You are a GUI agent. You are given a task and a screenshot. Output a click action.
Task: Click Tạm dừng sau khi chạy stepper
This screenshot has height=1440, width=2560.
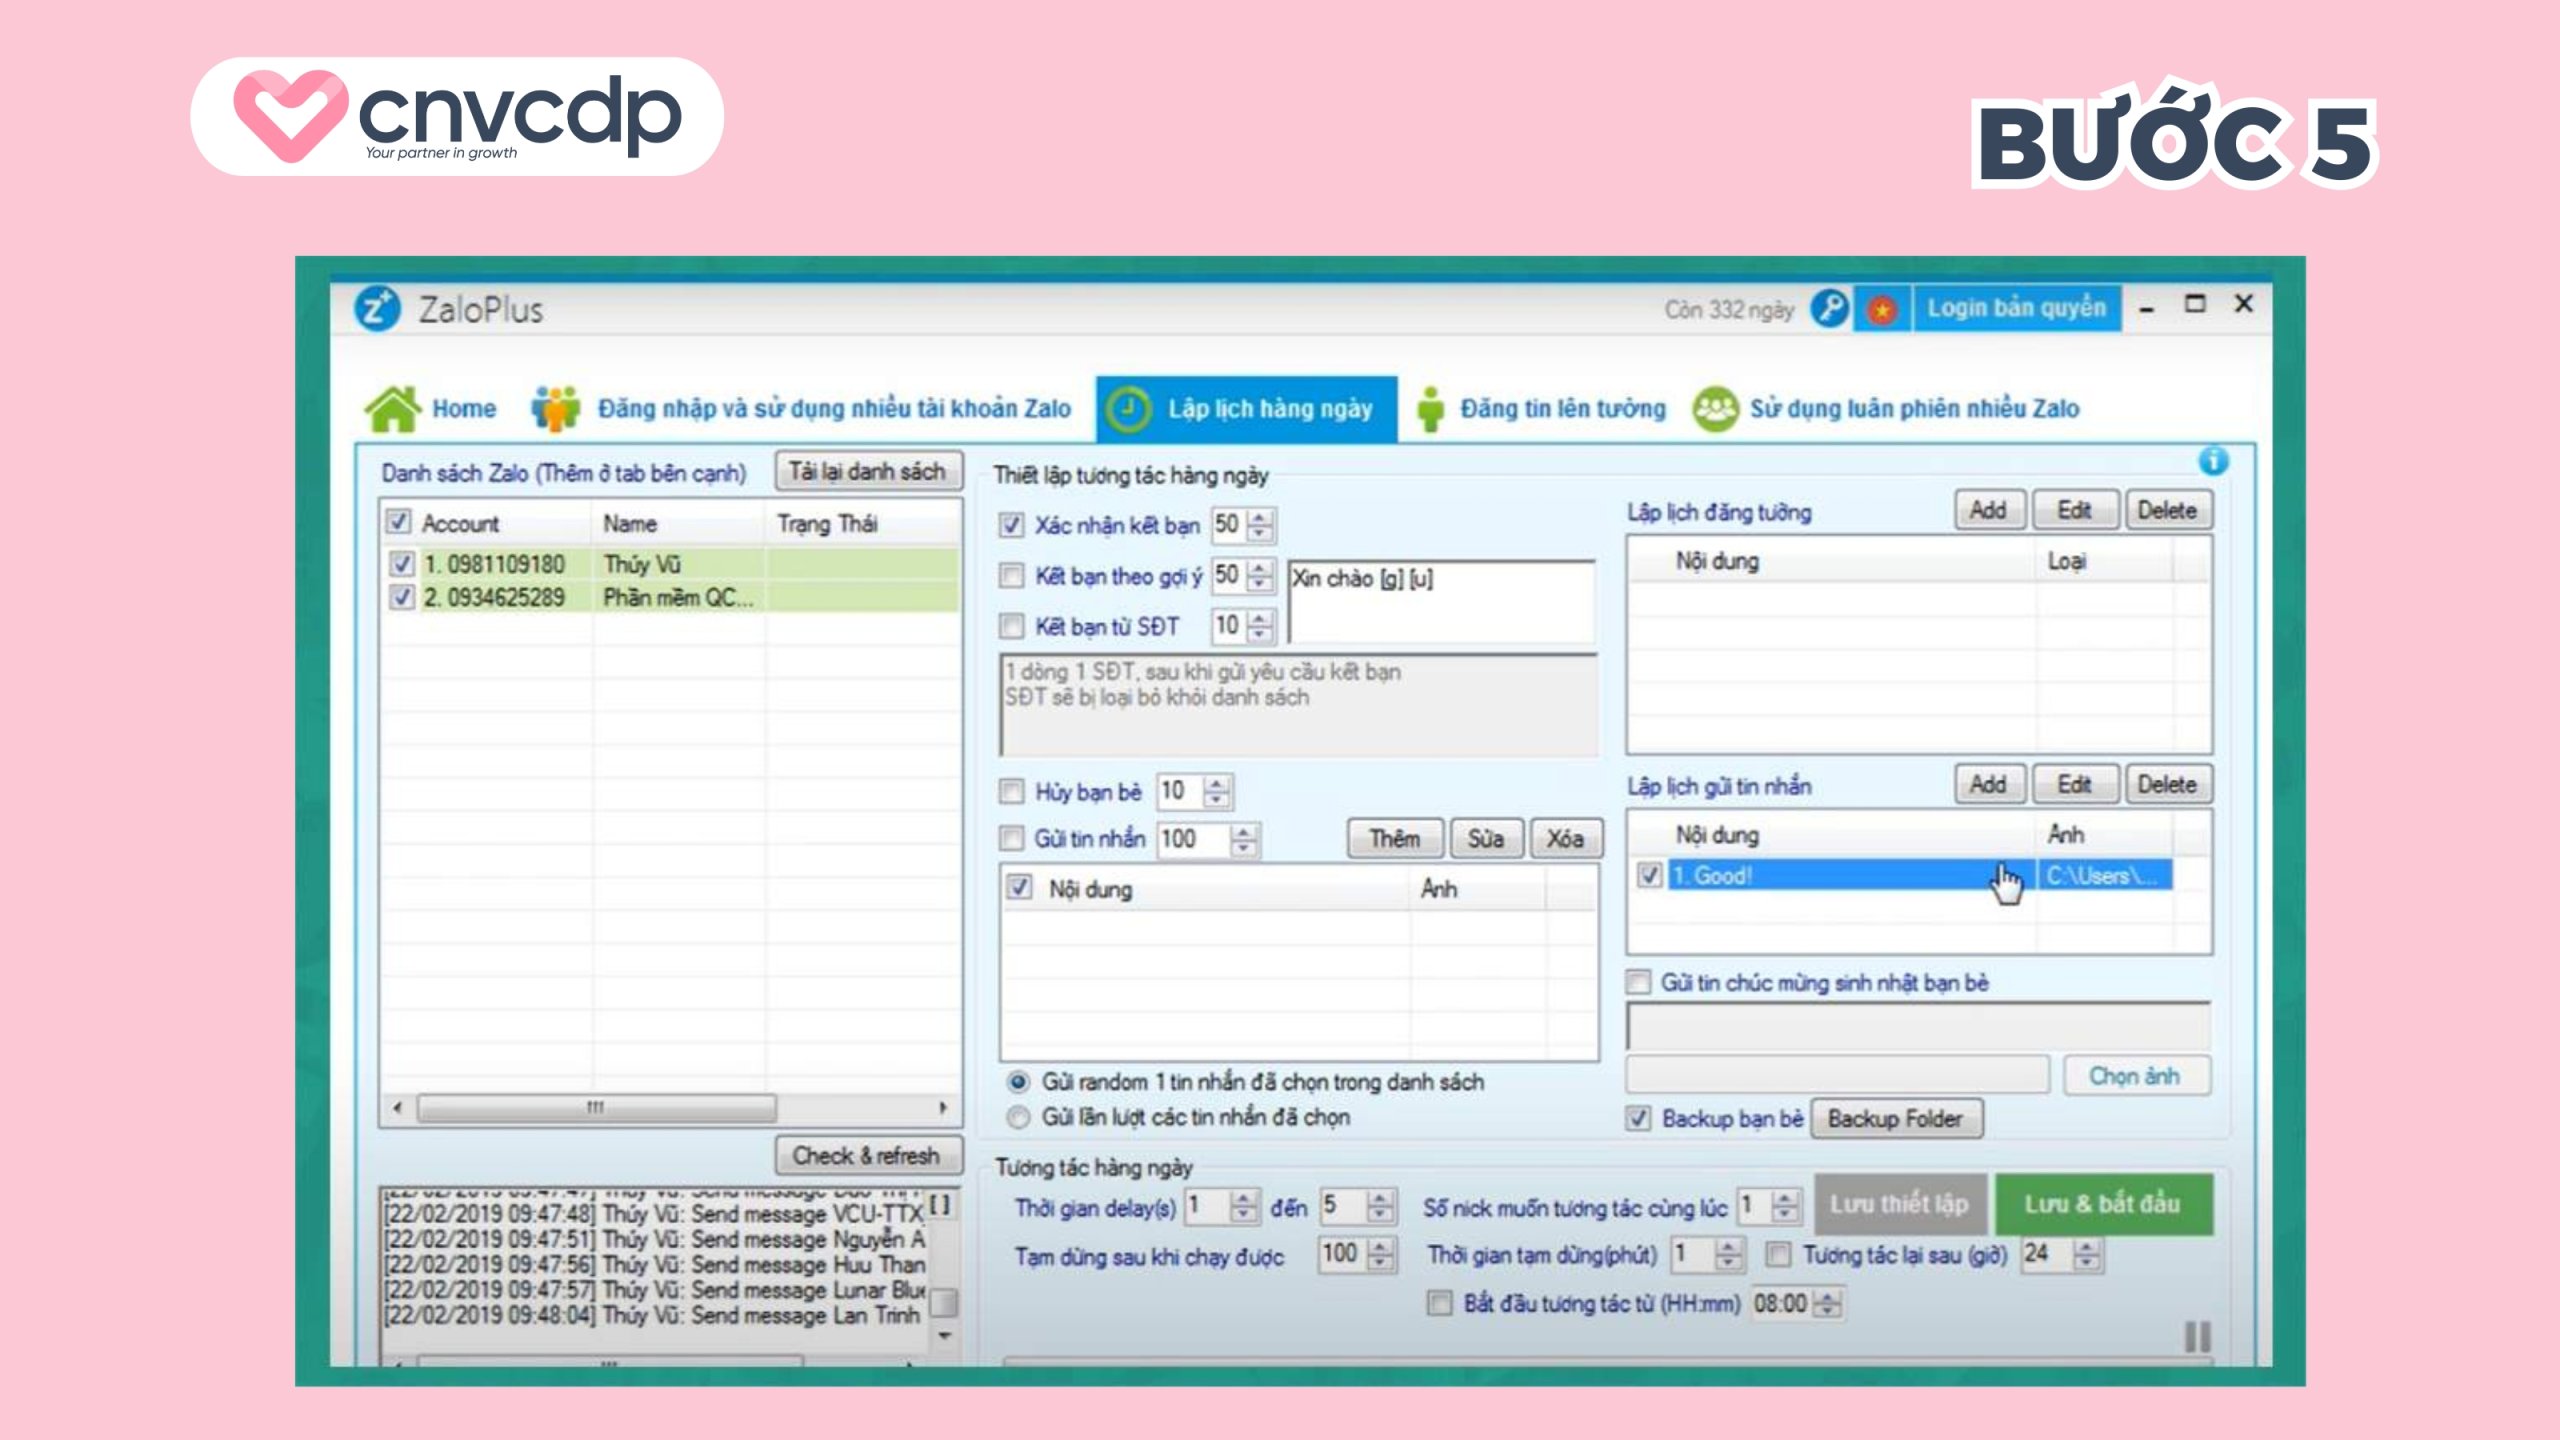(1381, 1254)
